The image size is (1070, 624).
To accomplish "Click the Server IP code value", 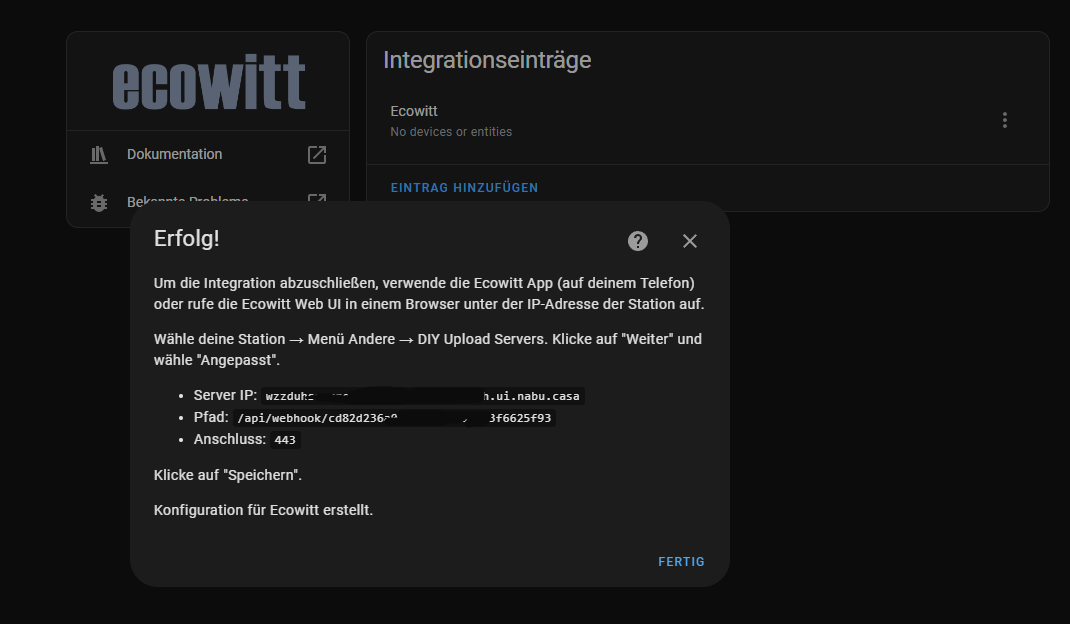I will 422,396.
